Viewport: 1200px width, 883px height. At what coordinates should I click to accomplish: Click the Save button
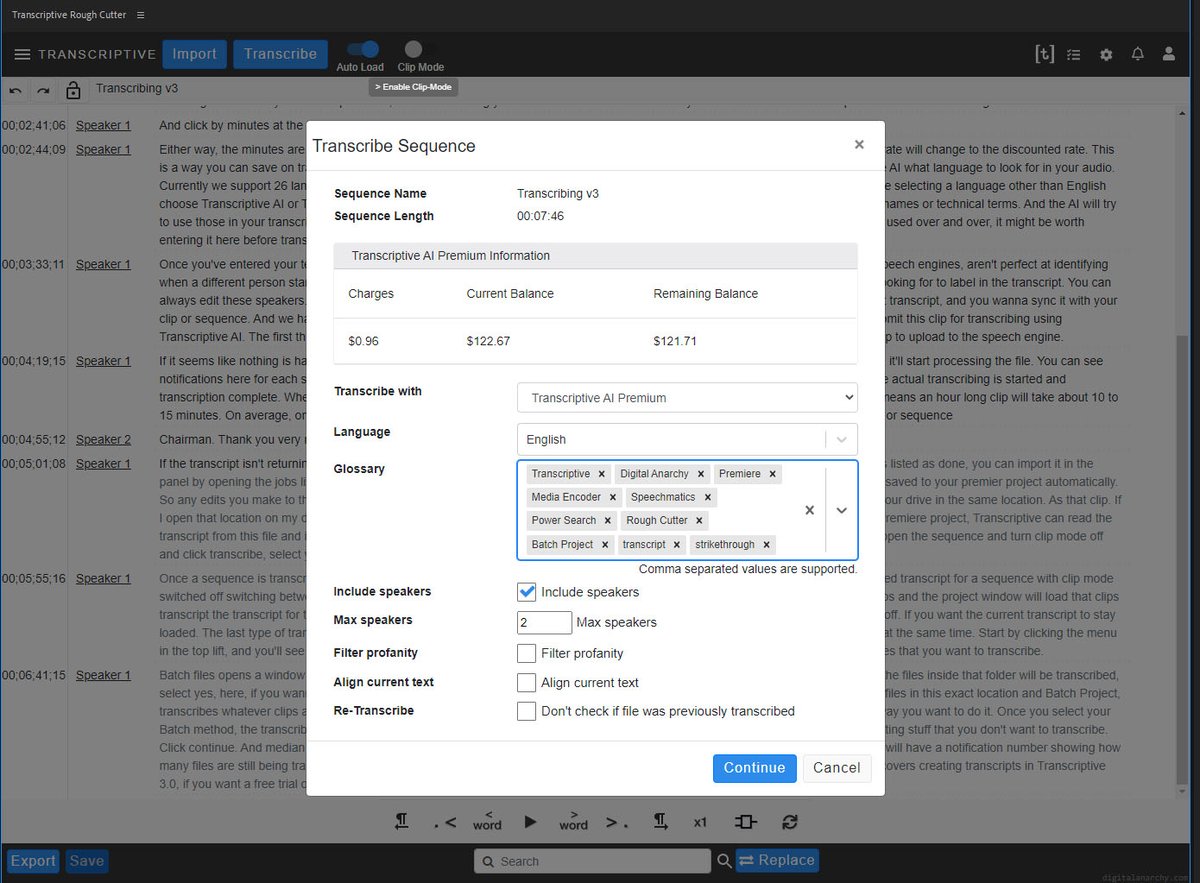pos(87,861)
